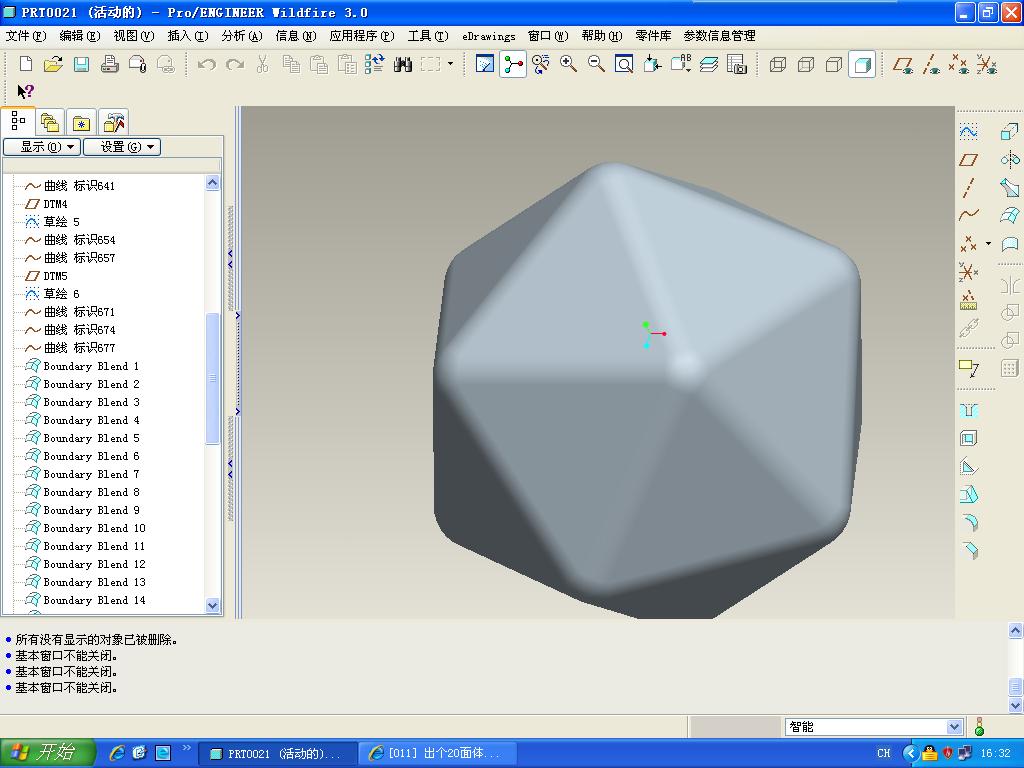Screen dimensions: 1024x768
Task: Save model with the floppy disk icon
Action: tap(82, 64)
